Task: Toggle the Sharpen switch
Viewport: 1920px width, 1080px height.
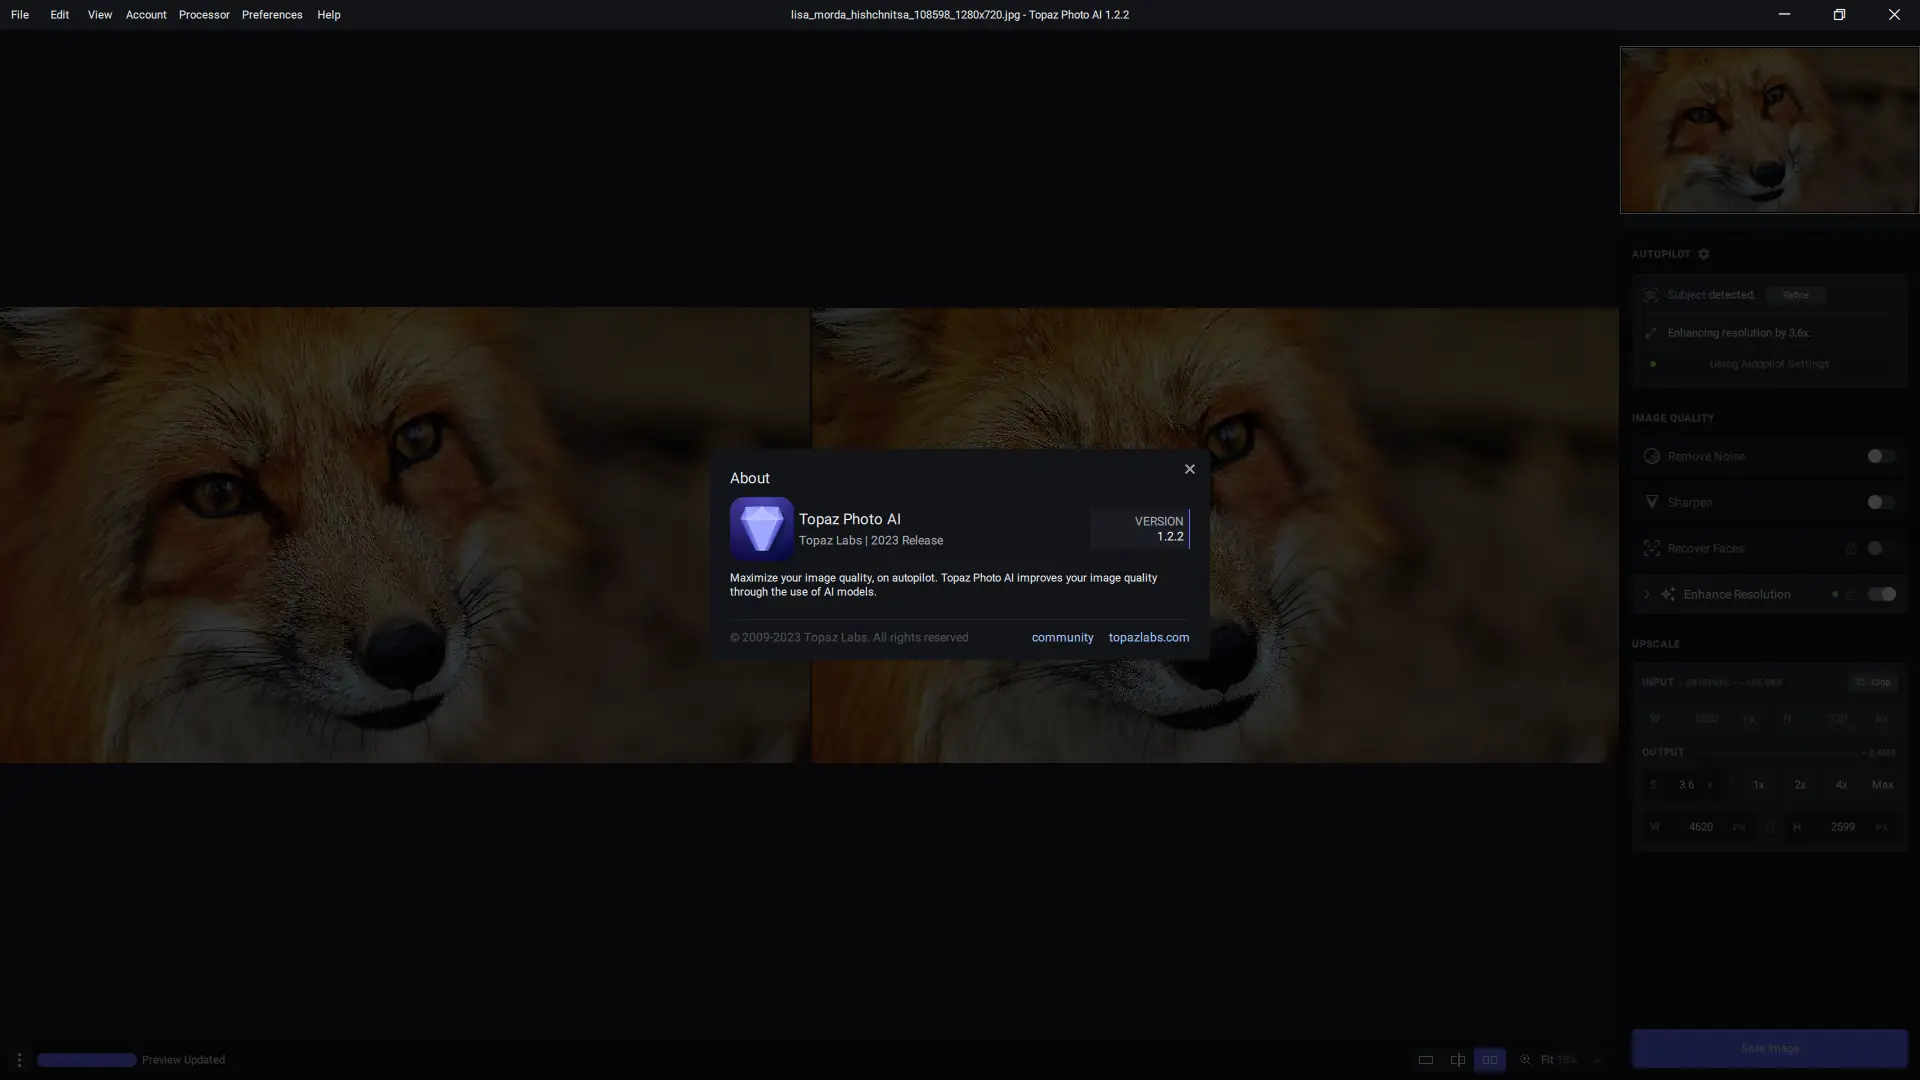Action: [x=1880, y=502]
